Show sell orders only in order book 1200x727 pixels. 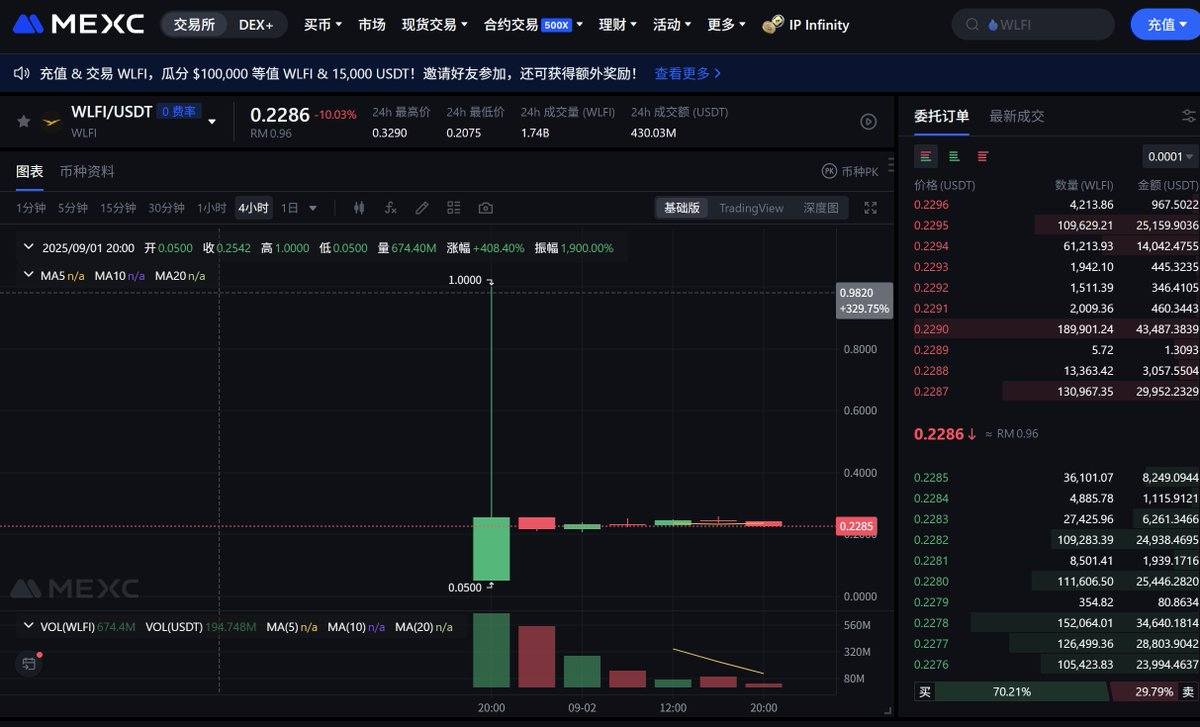(x=982, y=156)
